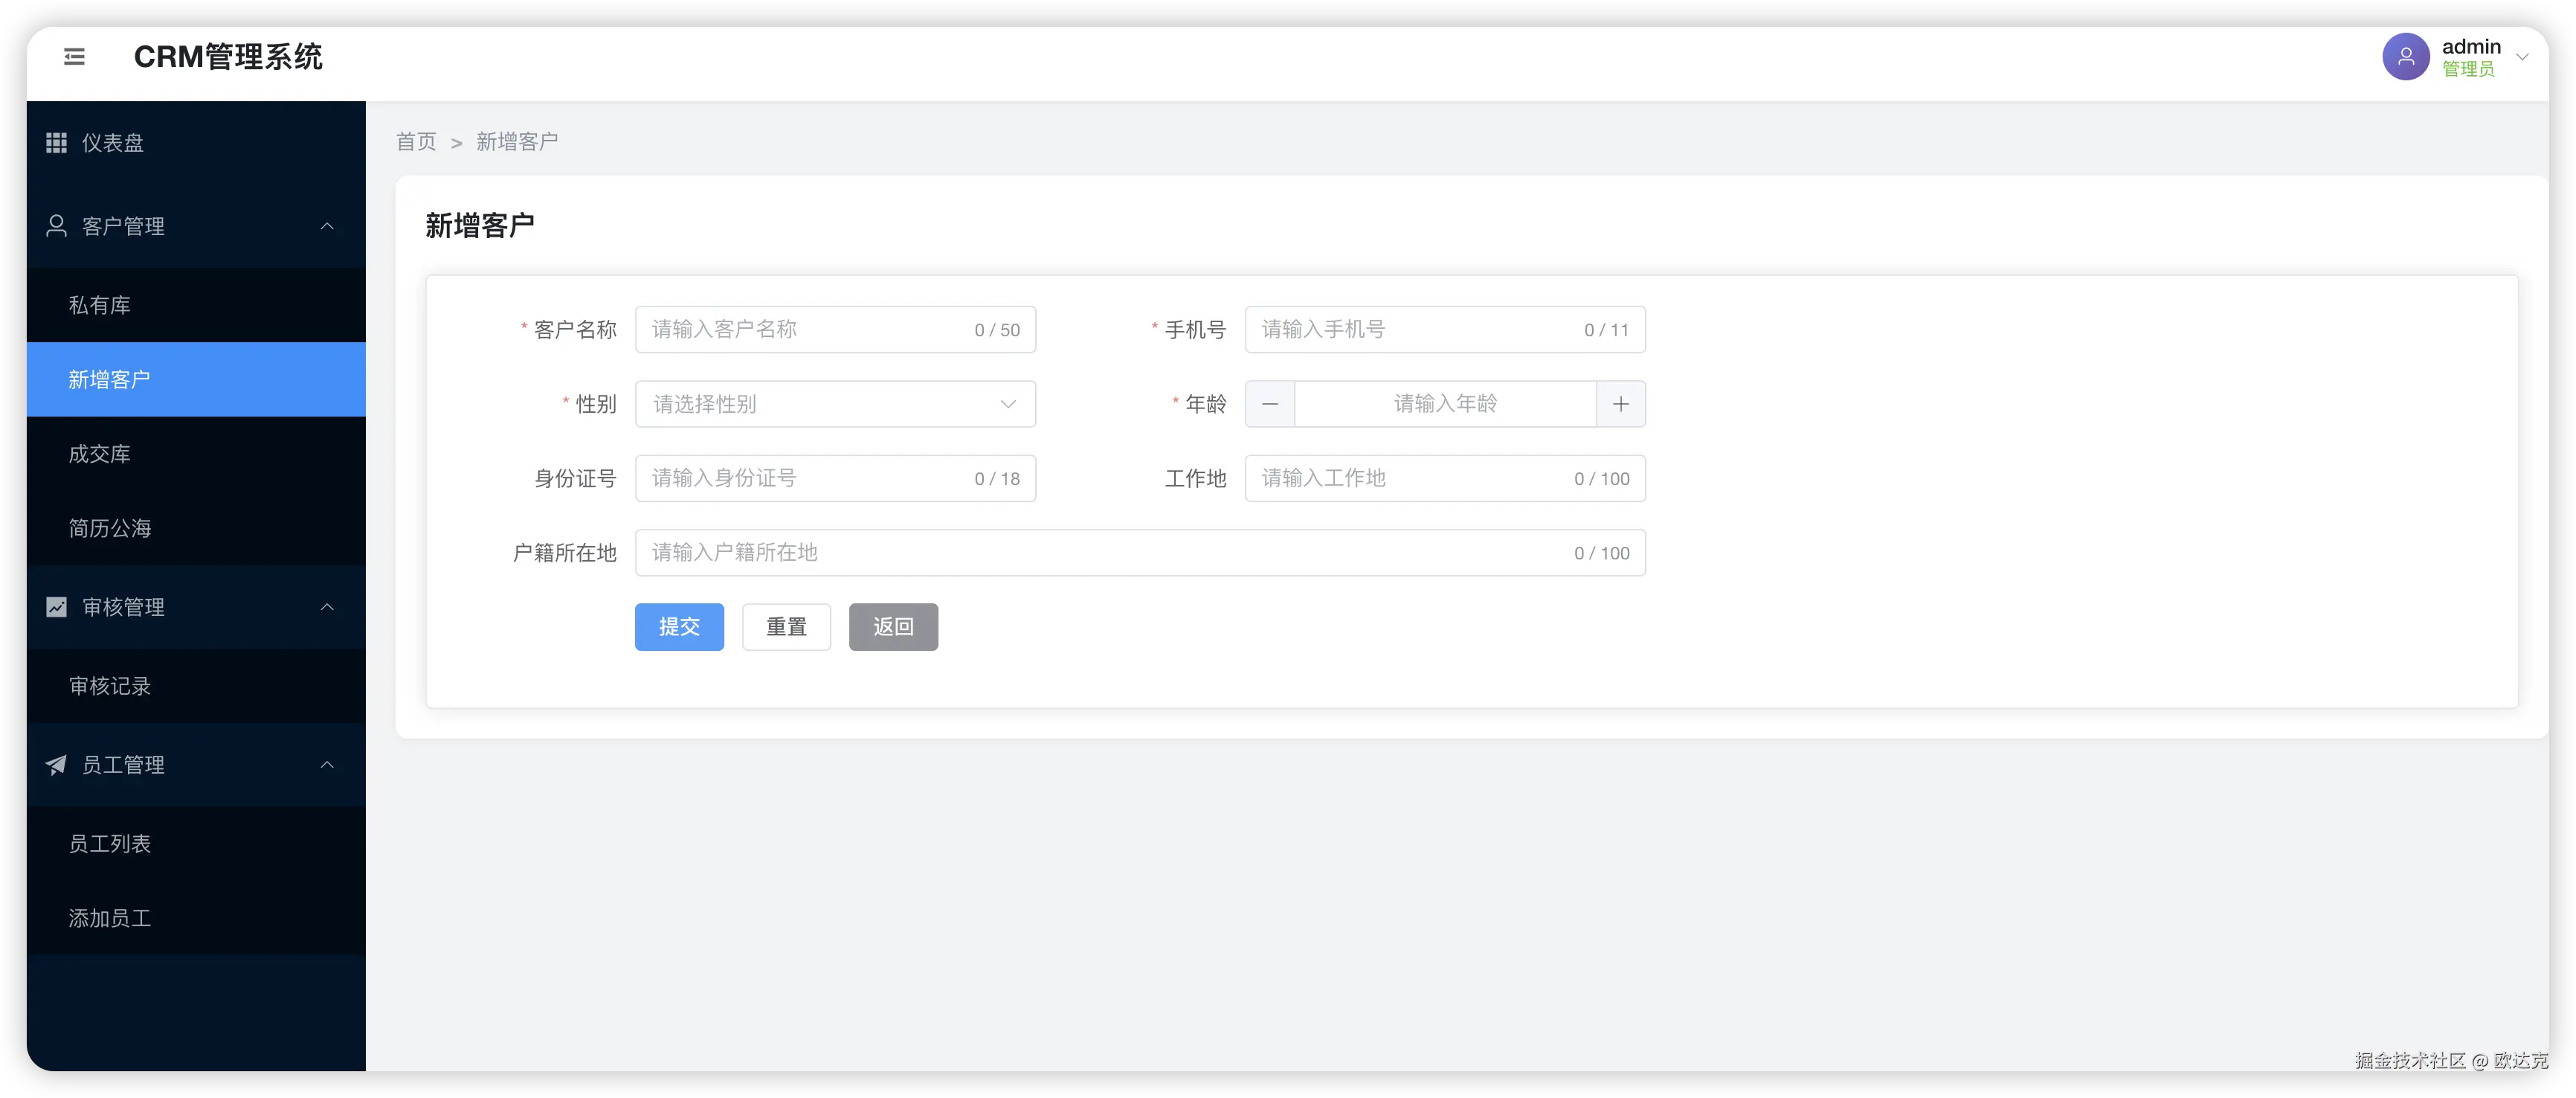Click the employee management paper-plane icon
The height and width of the screenshot is (1098, 2576).
point(56,765)
